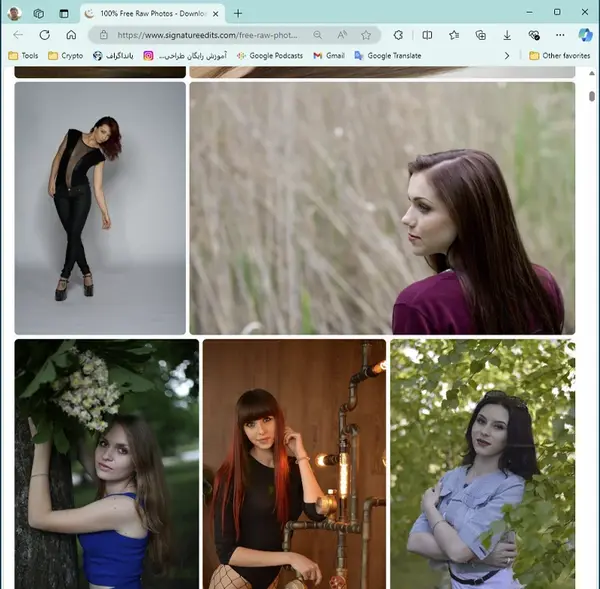Open the browser profile avatar

pos(15,14)
